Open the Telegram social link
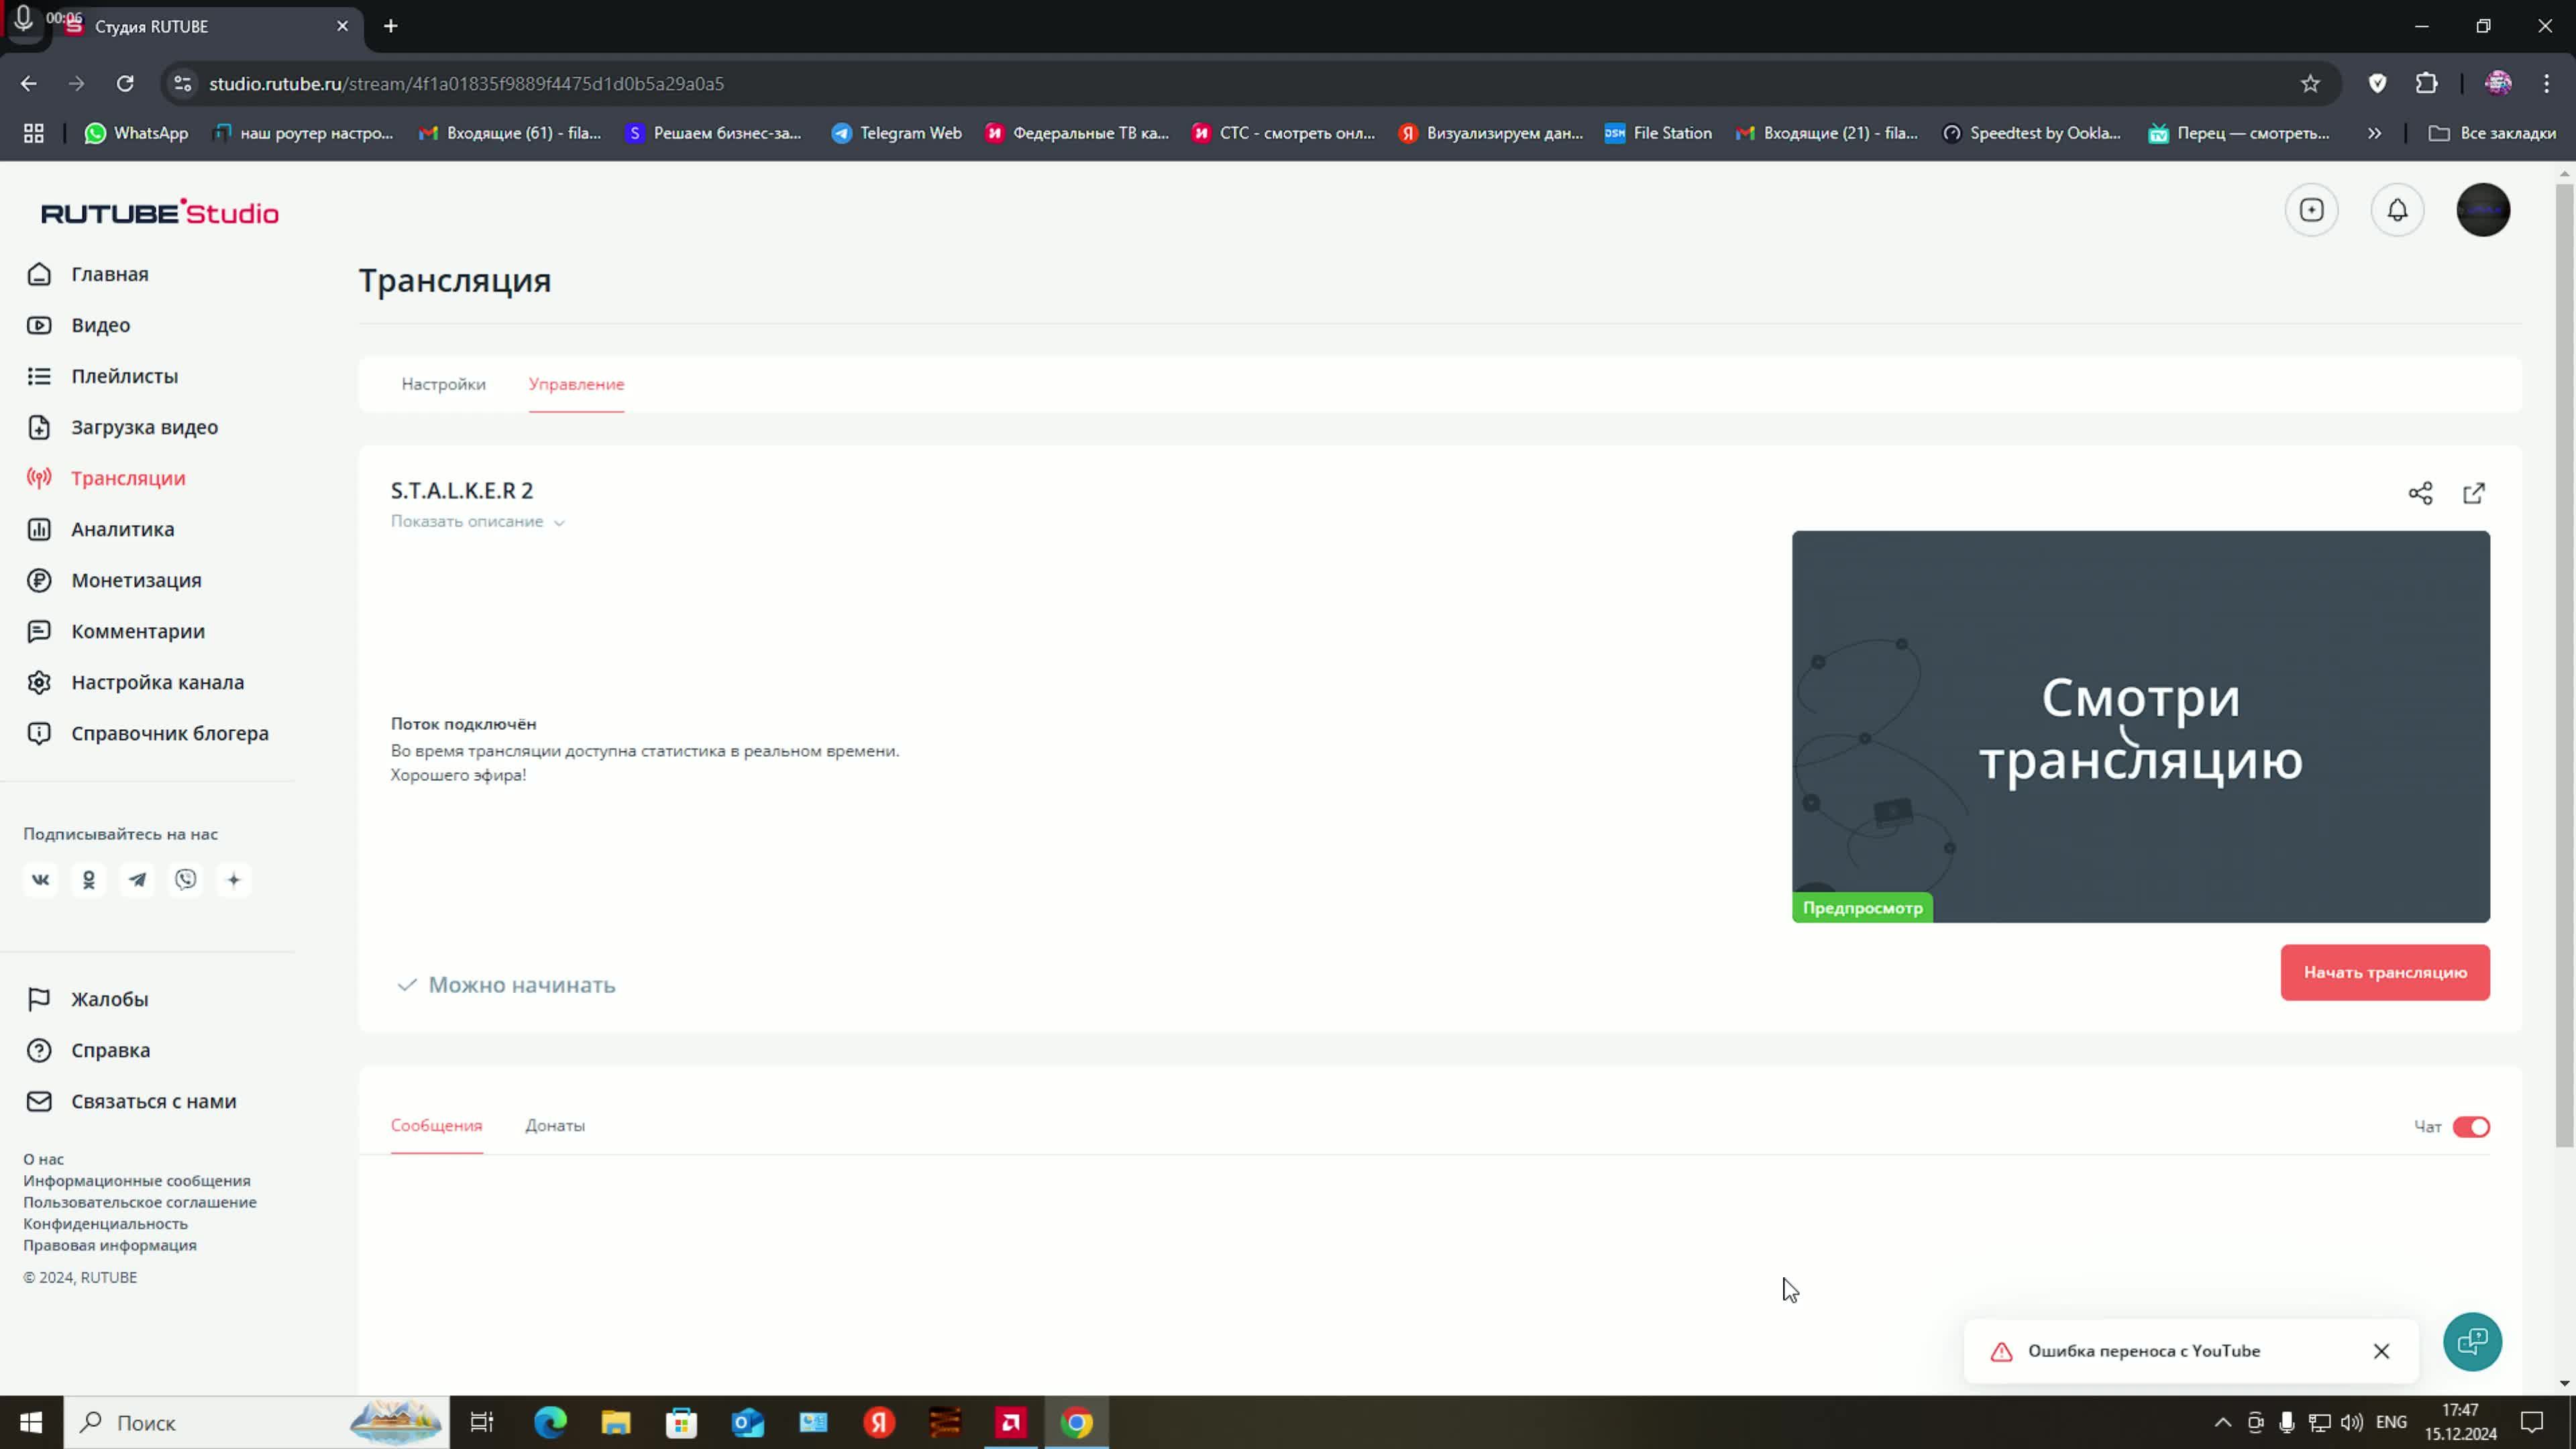This screenshot has height=1449, width=2576. (137, 880)
